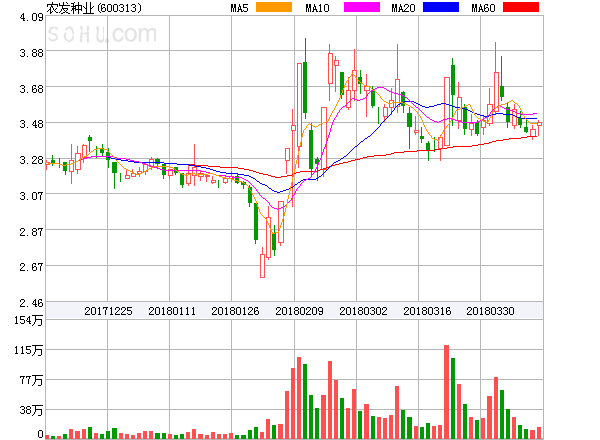Click the 20180302 date label
The image size is (600, 440).
coord(363,311)
